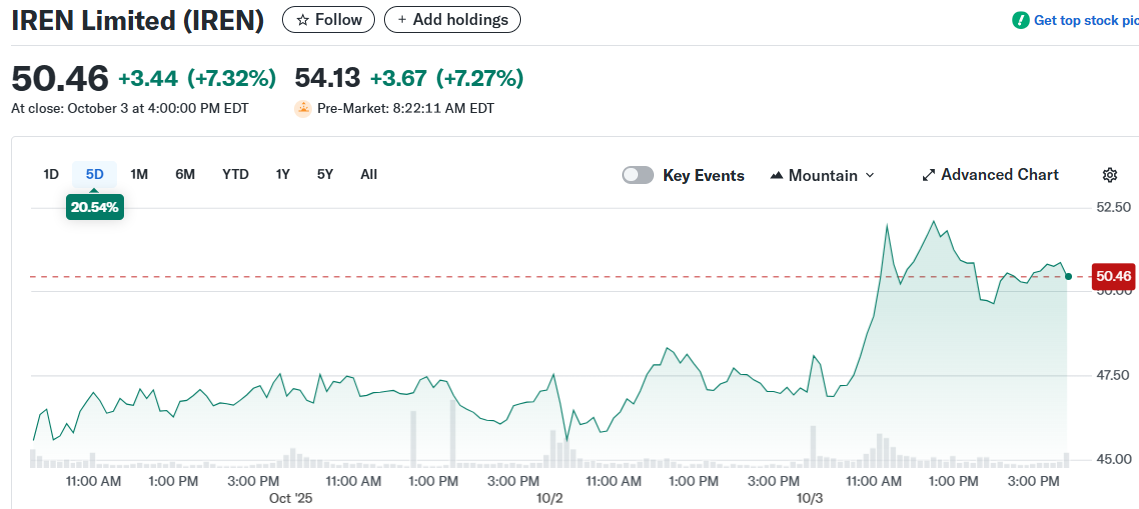Click the Advanced Chart expand arrows icon
Screen dimensions: 1139x509
(929, 175)
